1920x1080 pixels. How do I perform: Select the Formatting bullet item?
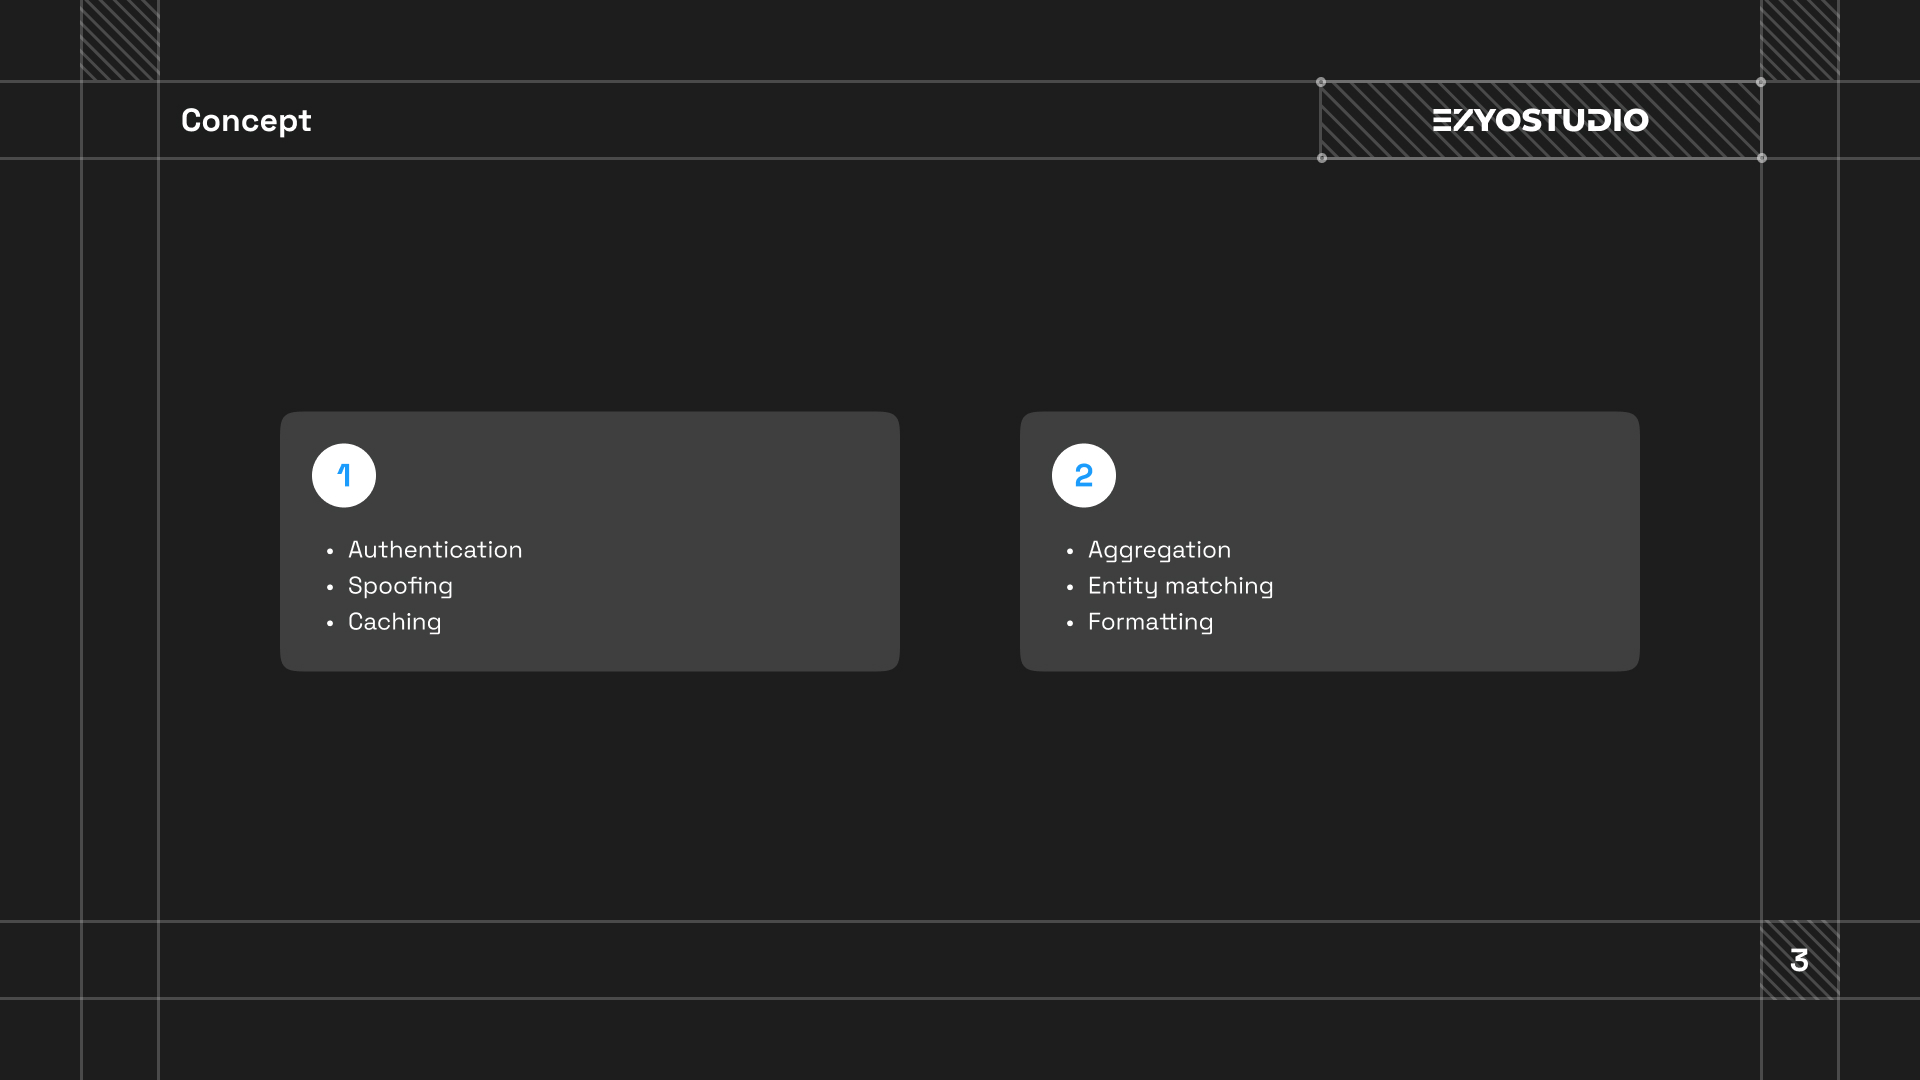[x=1150, y=622]
